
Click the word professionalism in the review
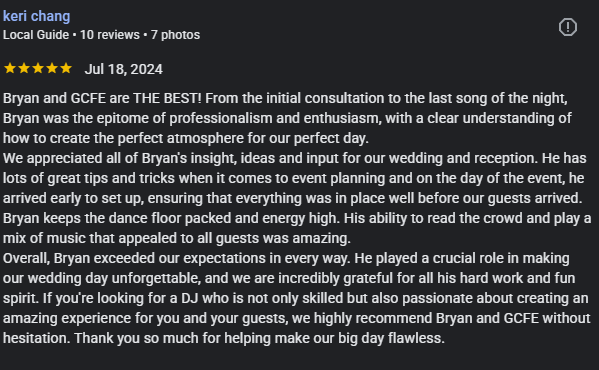tap(221, 118)
